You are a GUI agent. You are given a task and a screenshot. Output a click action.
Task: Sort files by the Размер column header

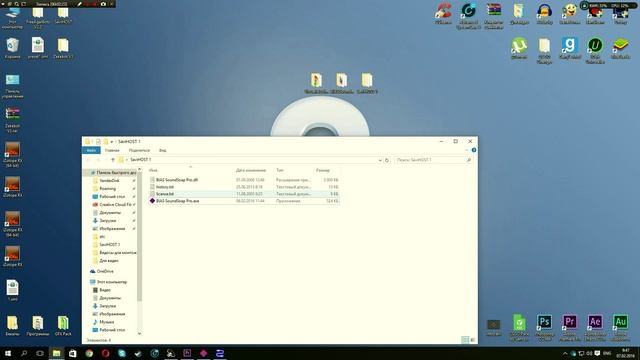pos(322,170)
